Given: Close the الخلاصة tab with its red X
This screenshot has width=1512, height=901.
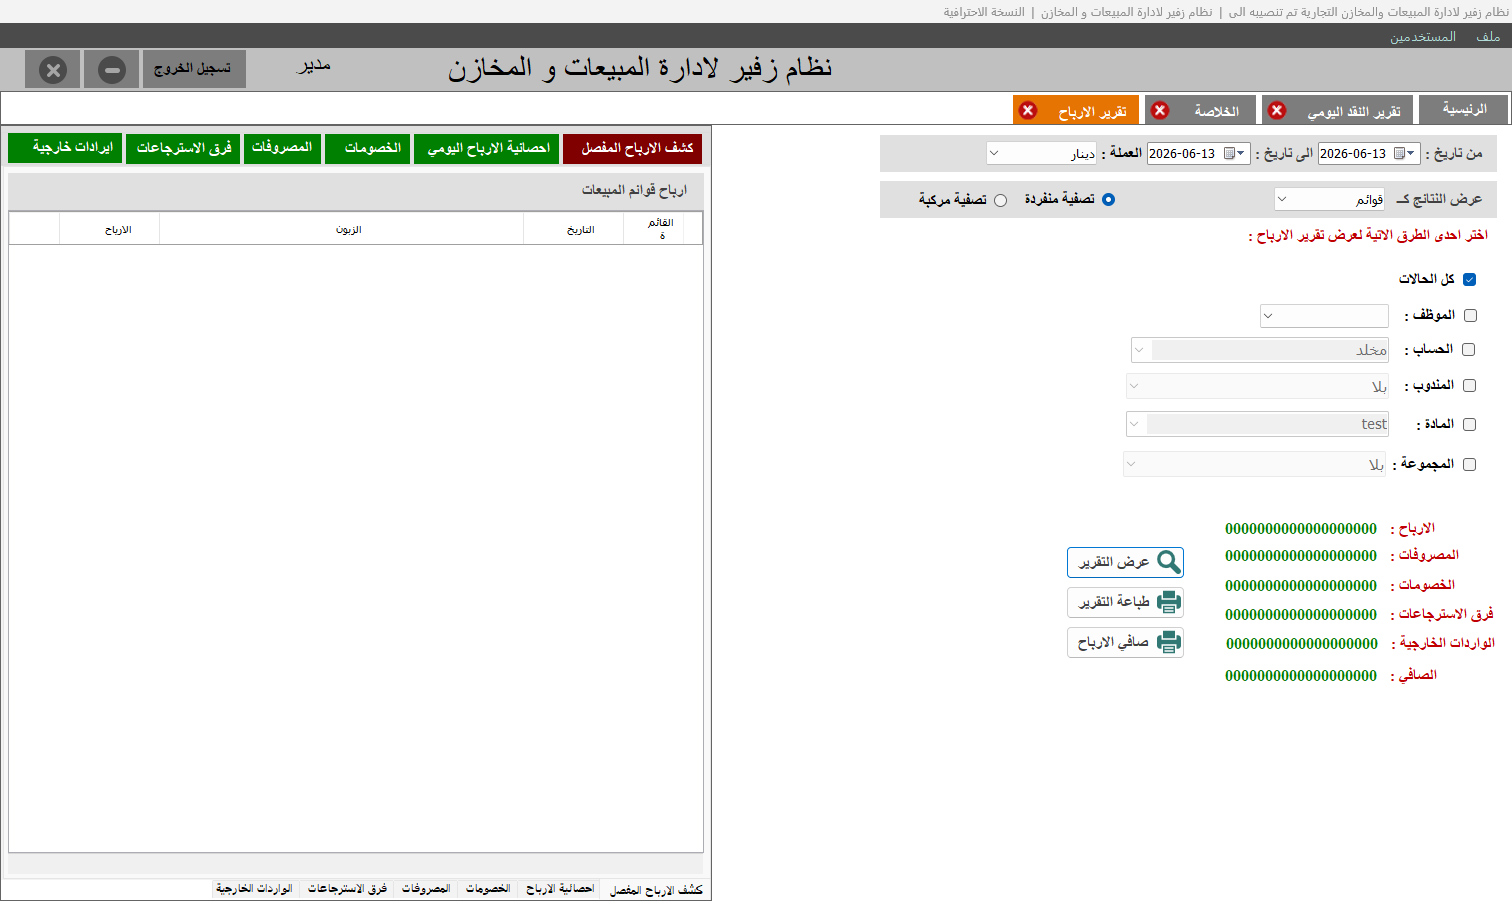Looking at the screenshot, I should 1160,110.
